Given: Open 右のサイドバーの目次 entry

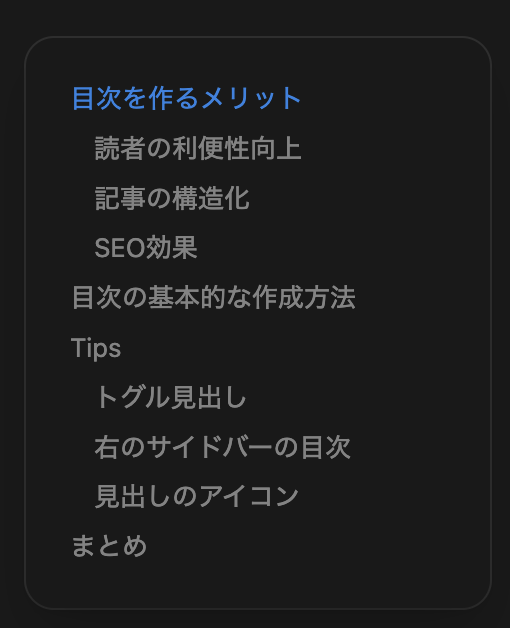Looking at the screenshot, I should (223, 447).
